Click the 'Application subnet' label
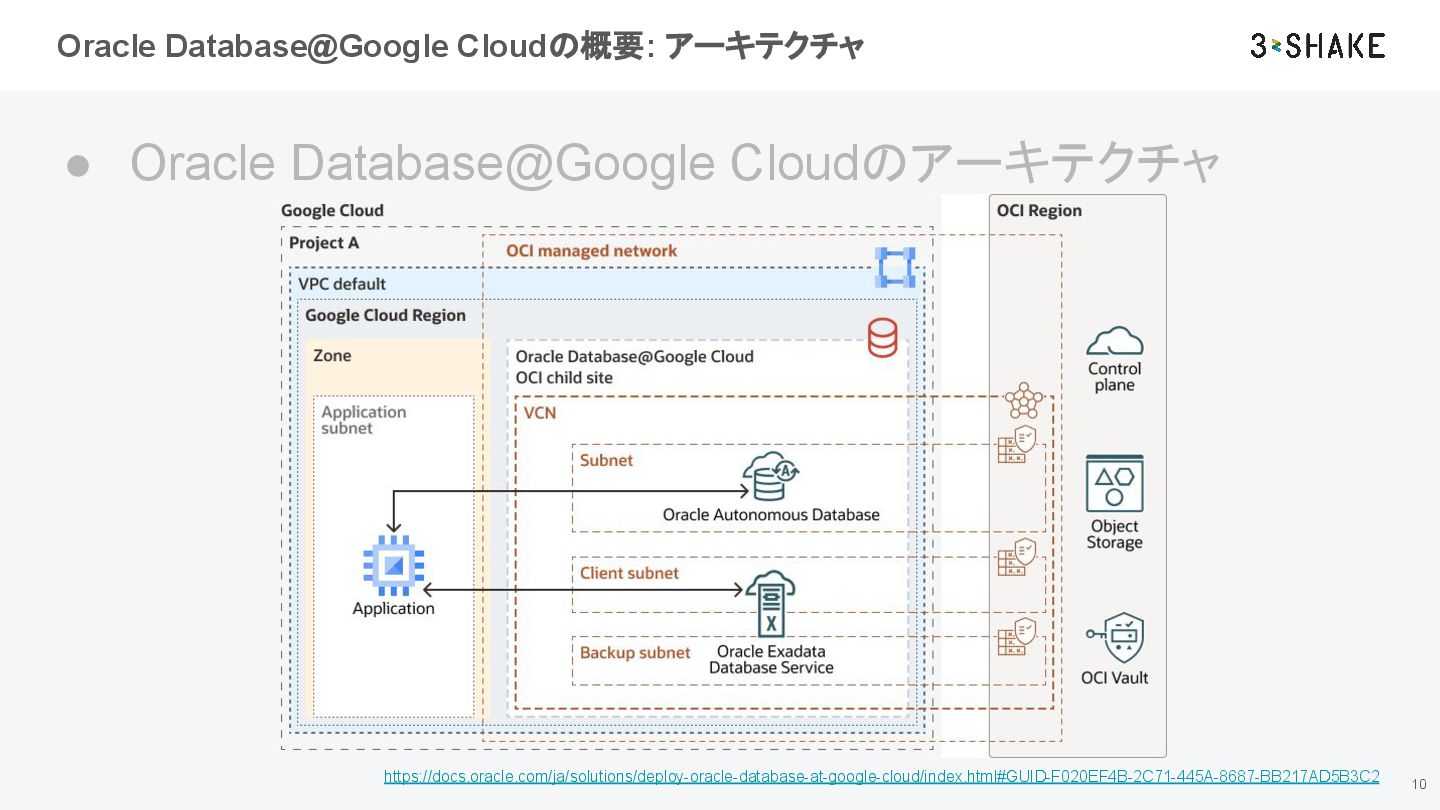Image resolution: width=1440 pixels, height=810 pixels. point(364,420)
